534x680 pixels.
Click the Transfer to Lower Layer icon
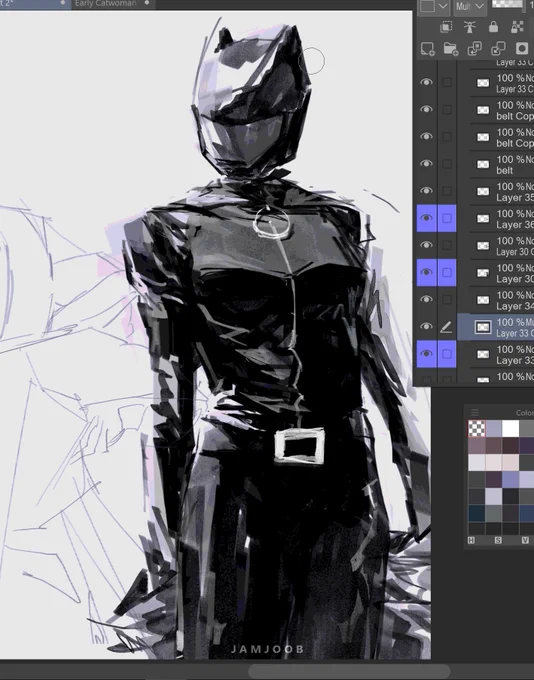pos(475,49)
